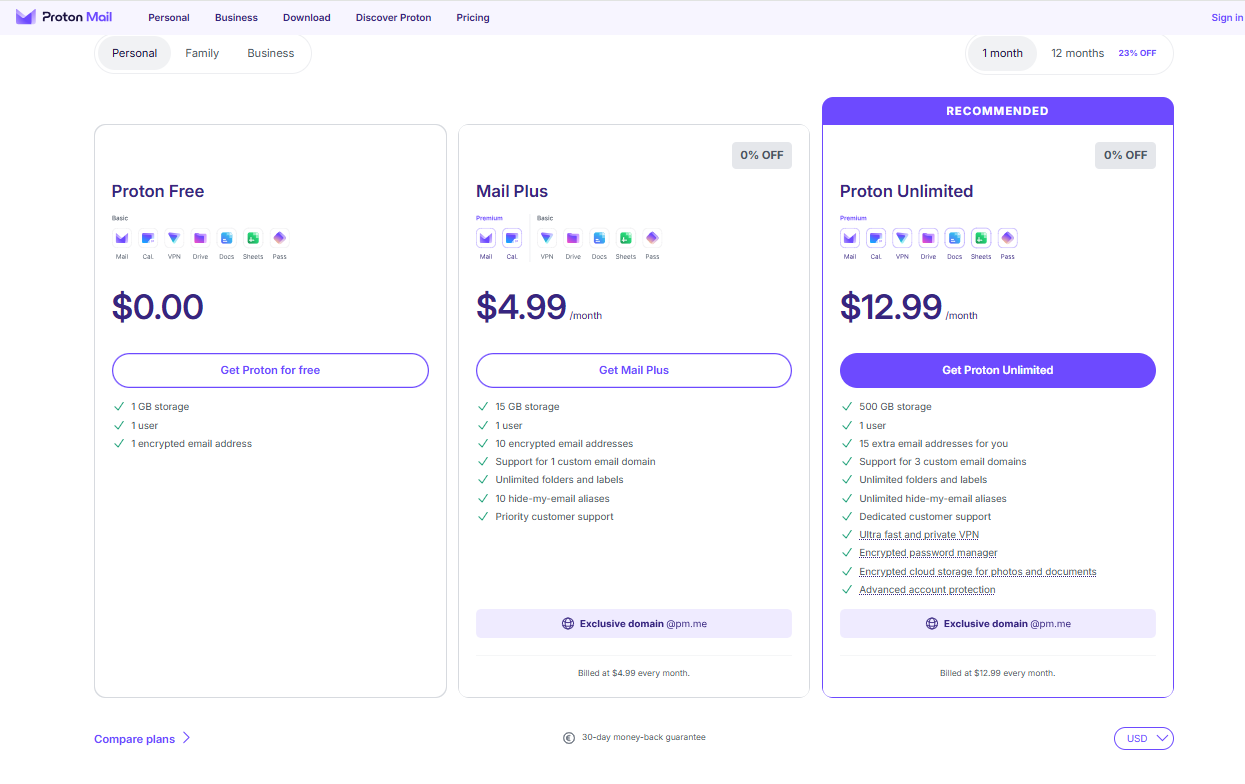Click Calendar icon in Proton Unlimited card
Screen dimensions: 1245x784
[876, 238]
